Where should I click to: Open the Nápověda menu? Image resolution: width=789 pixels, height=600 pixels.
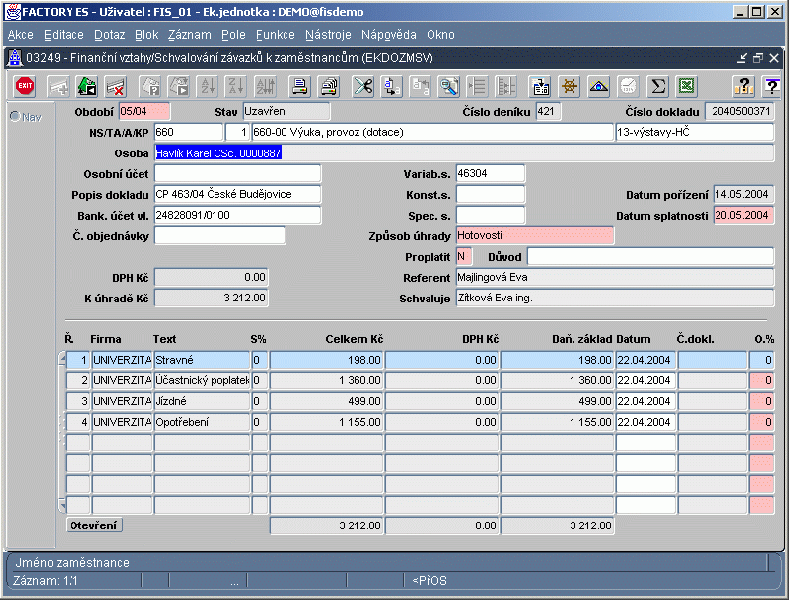(388, 35)
